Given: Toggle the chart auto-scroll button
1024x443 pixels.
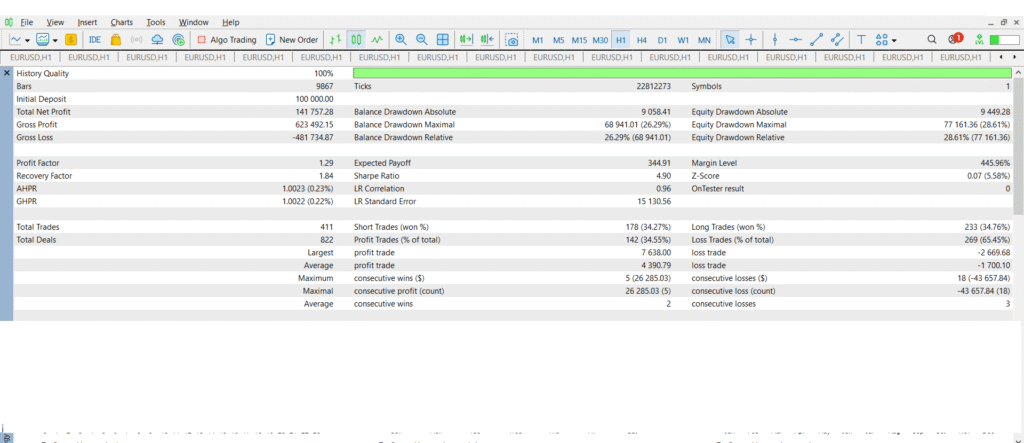Looking at the screenshot, I should coord(465,40).
